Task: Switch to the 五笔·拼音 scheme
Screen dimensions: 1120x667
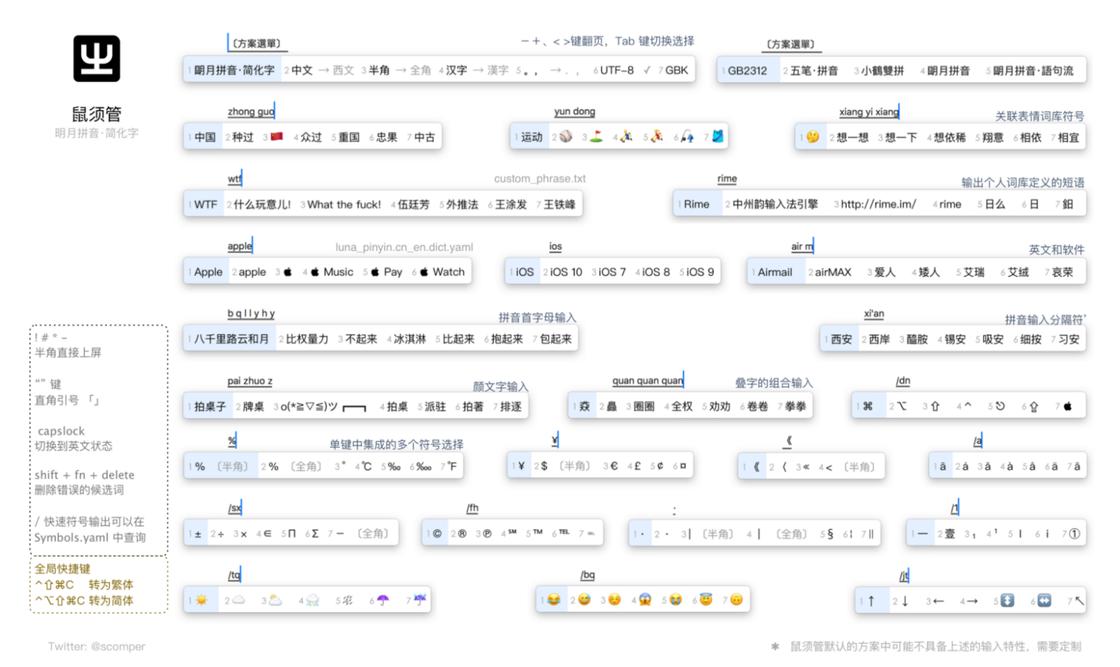Action: [x=814, y=71]
